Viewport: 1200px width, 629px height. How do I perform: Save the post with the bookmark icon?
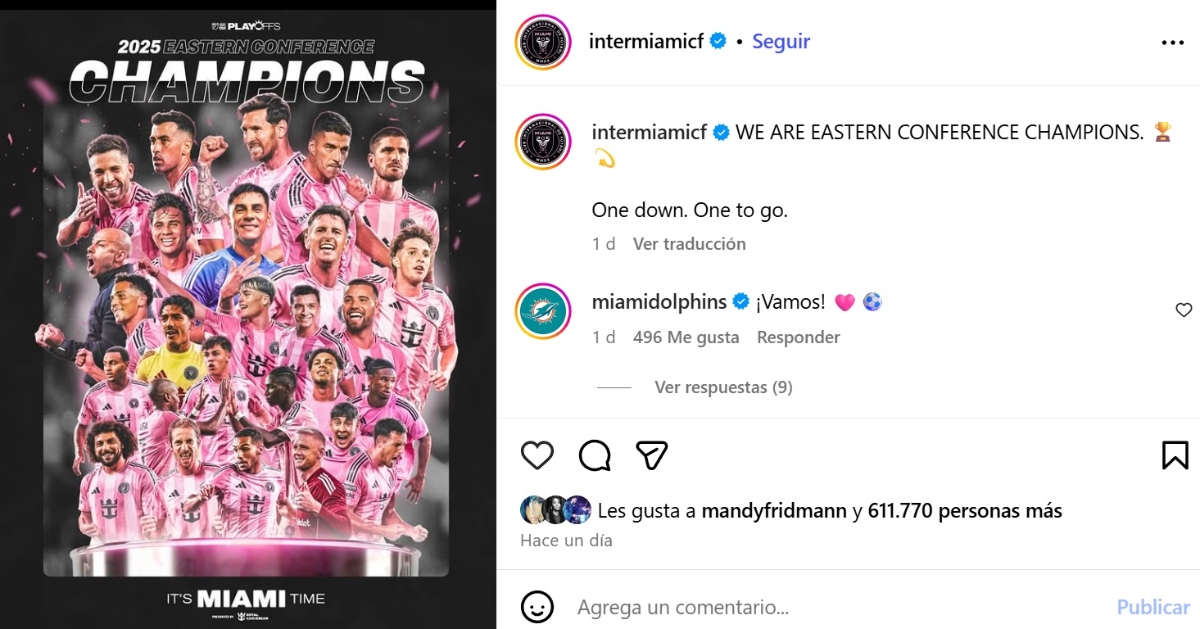point(1175,455)
